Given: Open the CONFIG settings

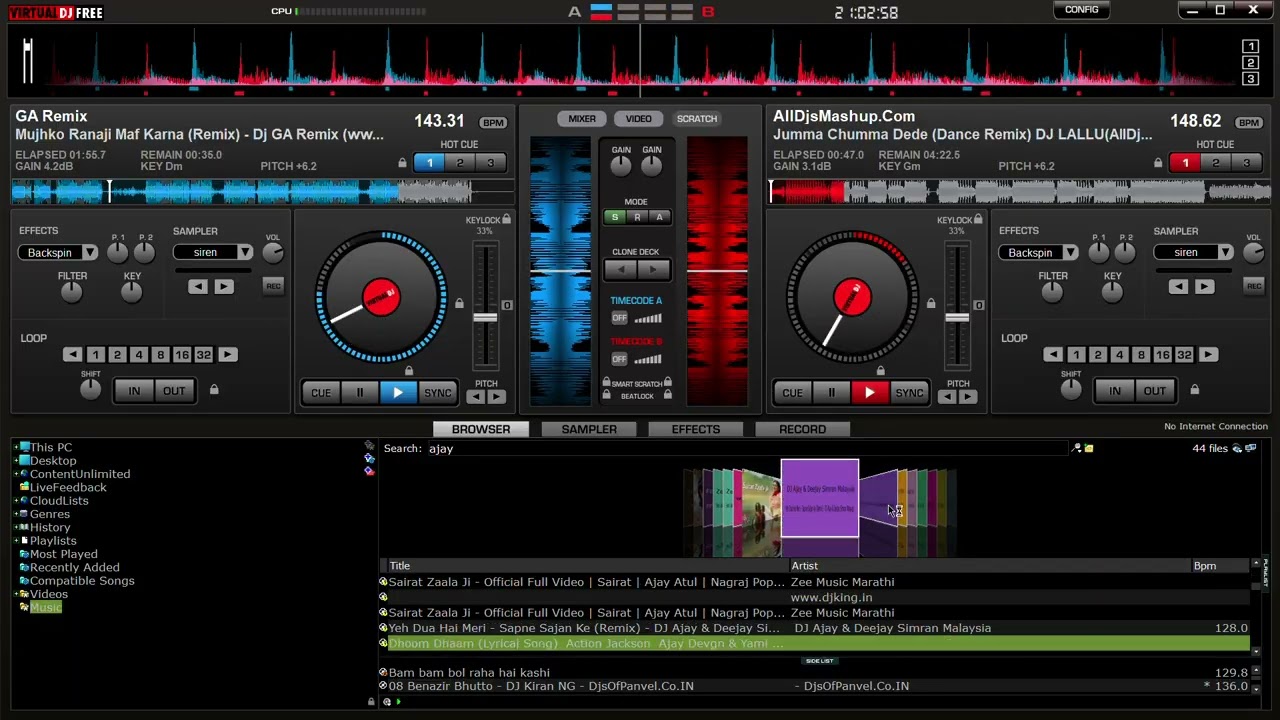Looking at the screenshot, I should 1082,10.
